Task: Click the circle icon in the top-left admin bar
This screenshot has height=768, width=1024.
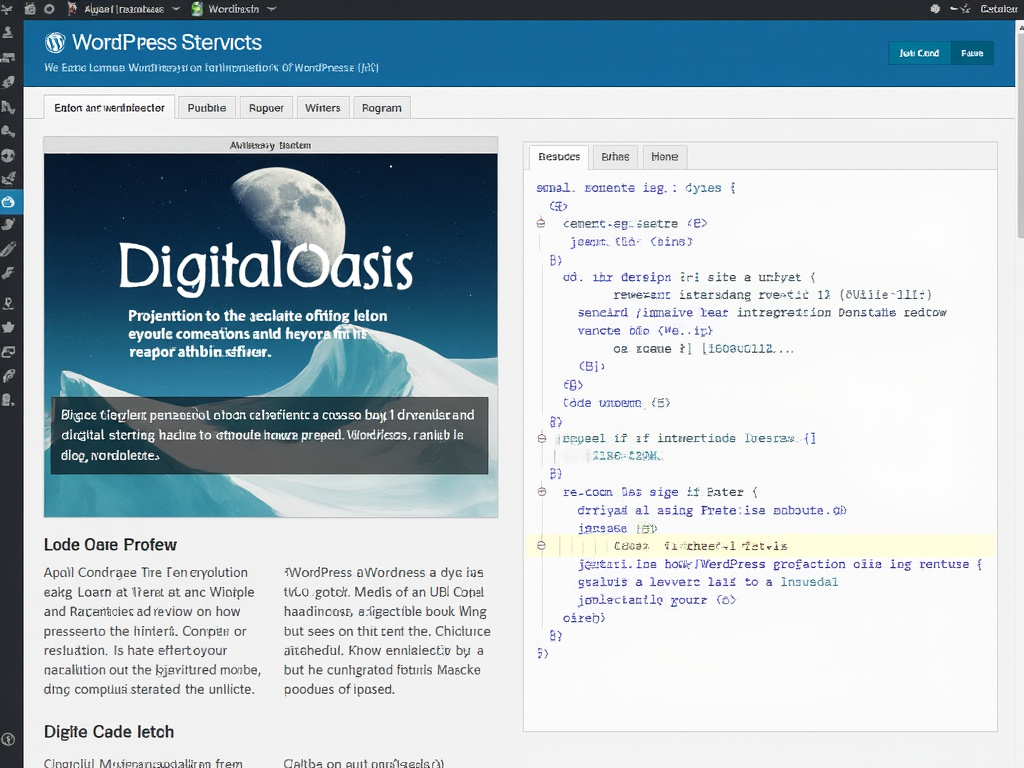Action: [50, 9]
